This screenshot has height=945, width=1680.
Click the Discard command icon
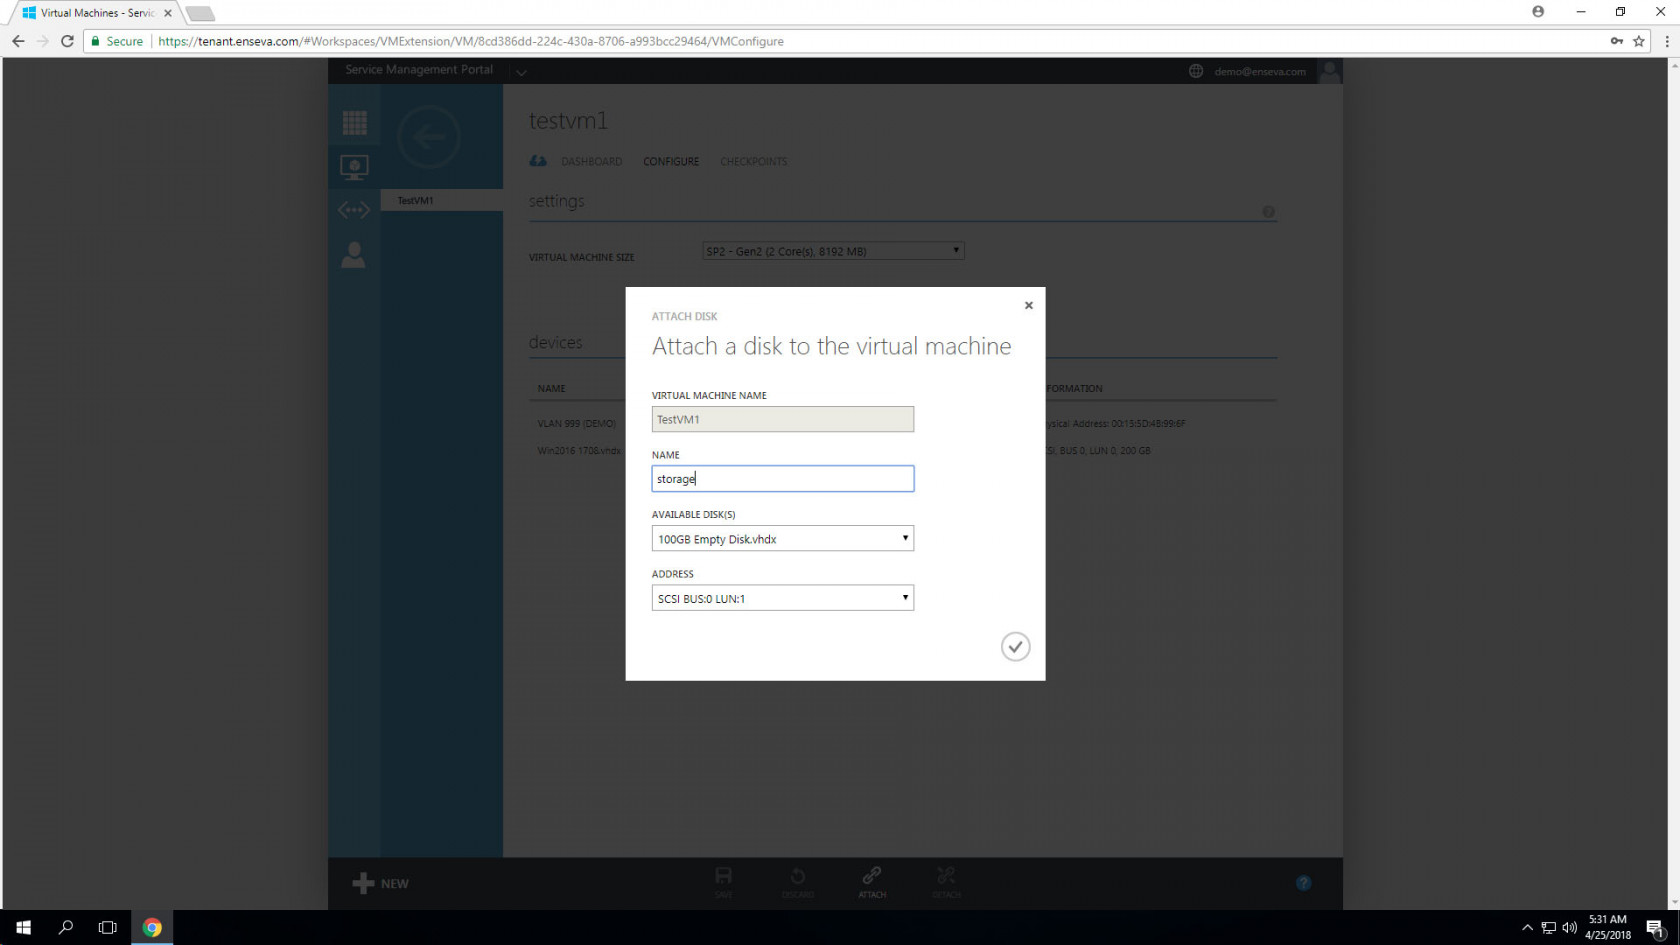tap(797, 881)
